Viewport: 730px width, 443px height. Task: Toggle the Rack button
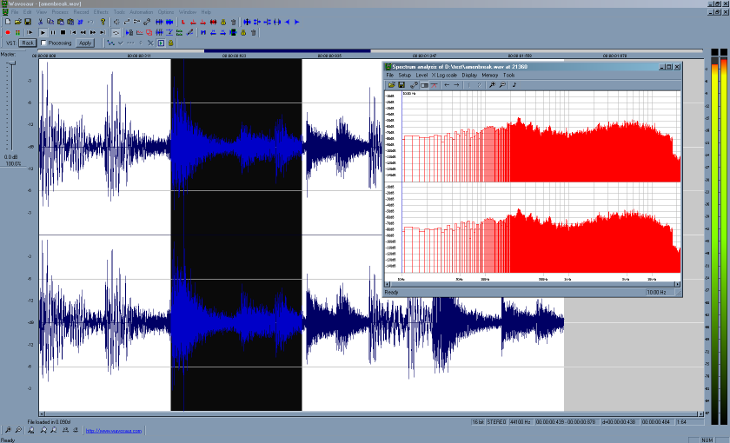point(28,43)
